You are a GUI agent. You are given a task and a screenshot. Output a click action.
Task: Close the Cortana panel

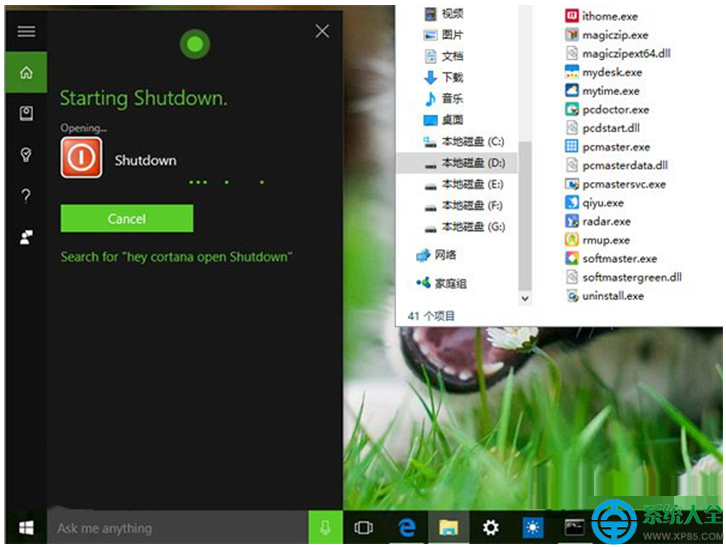(322, 31)
